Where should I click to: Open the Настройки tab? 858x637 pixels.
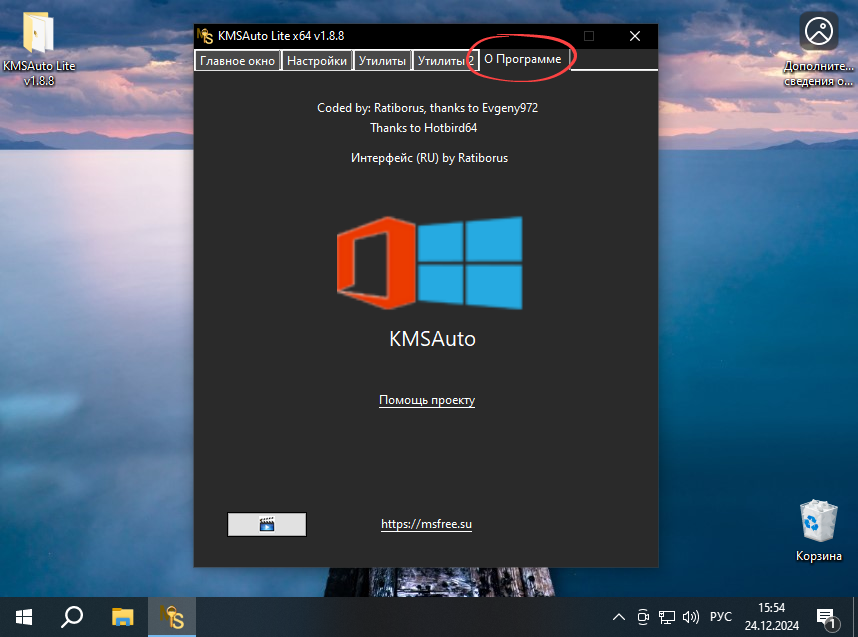point(317,60)
